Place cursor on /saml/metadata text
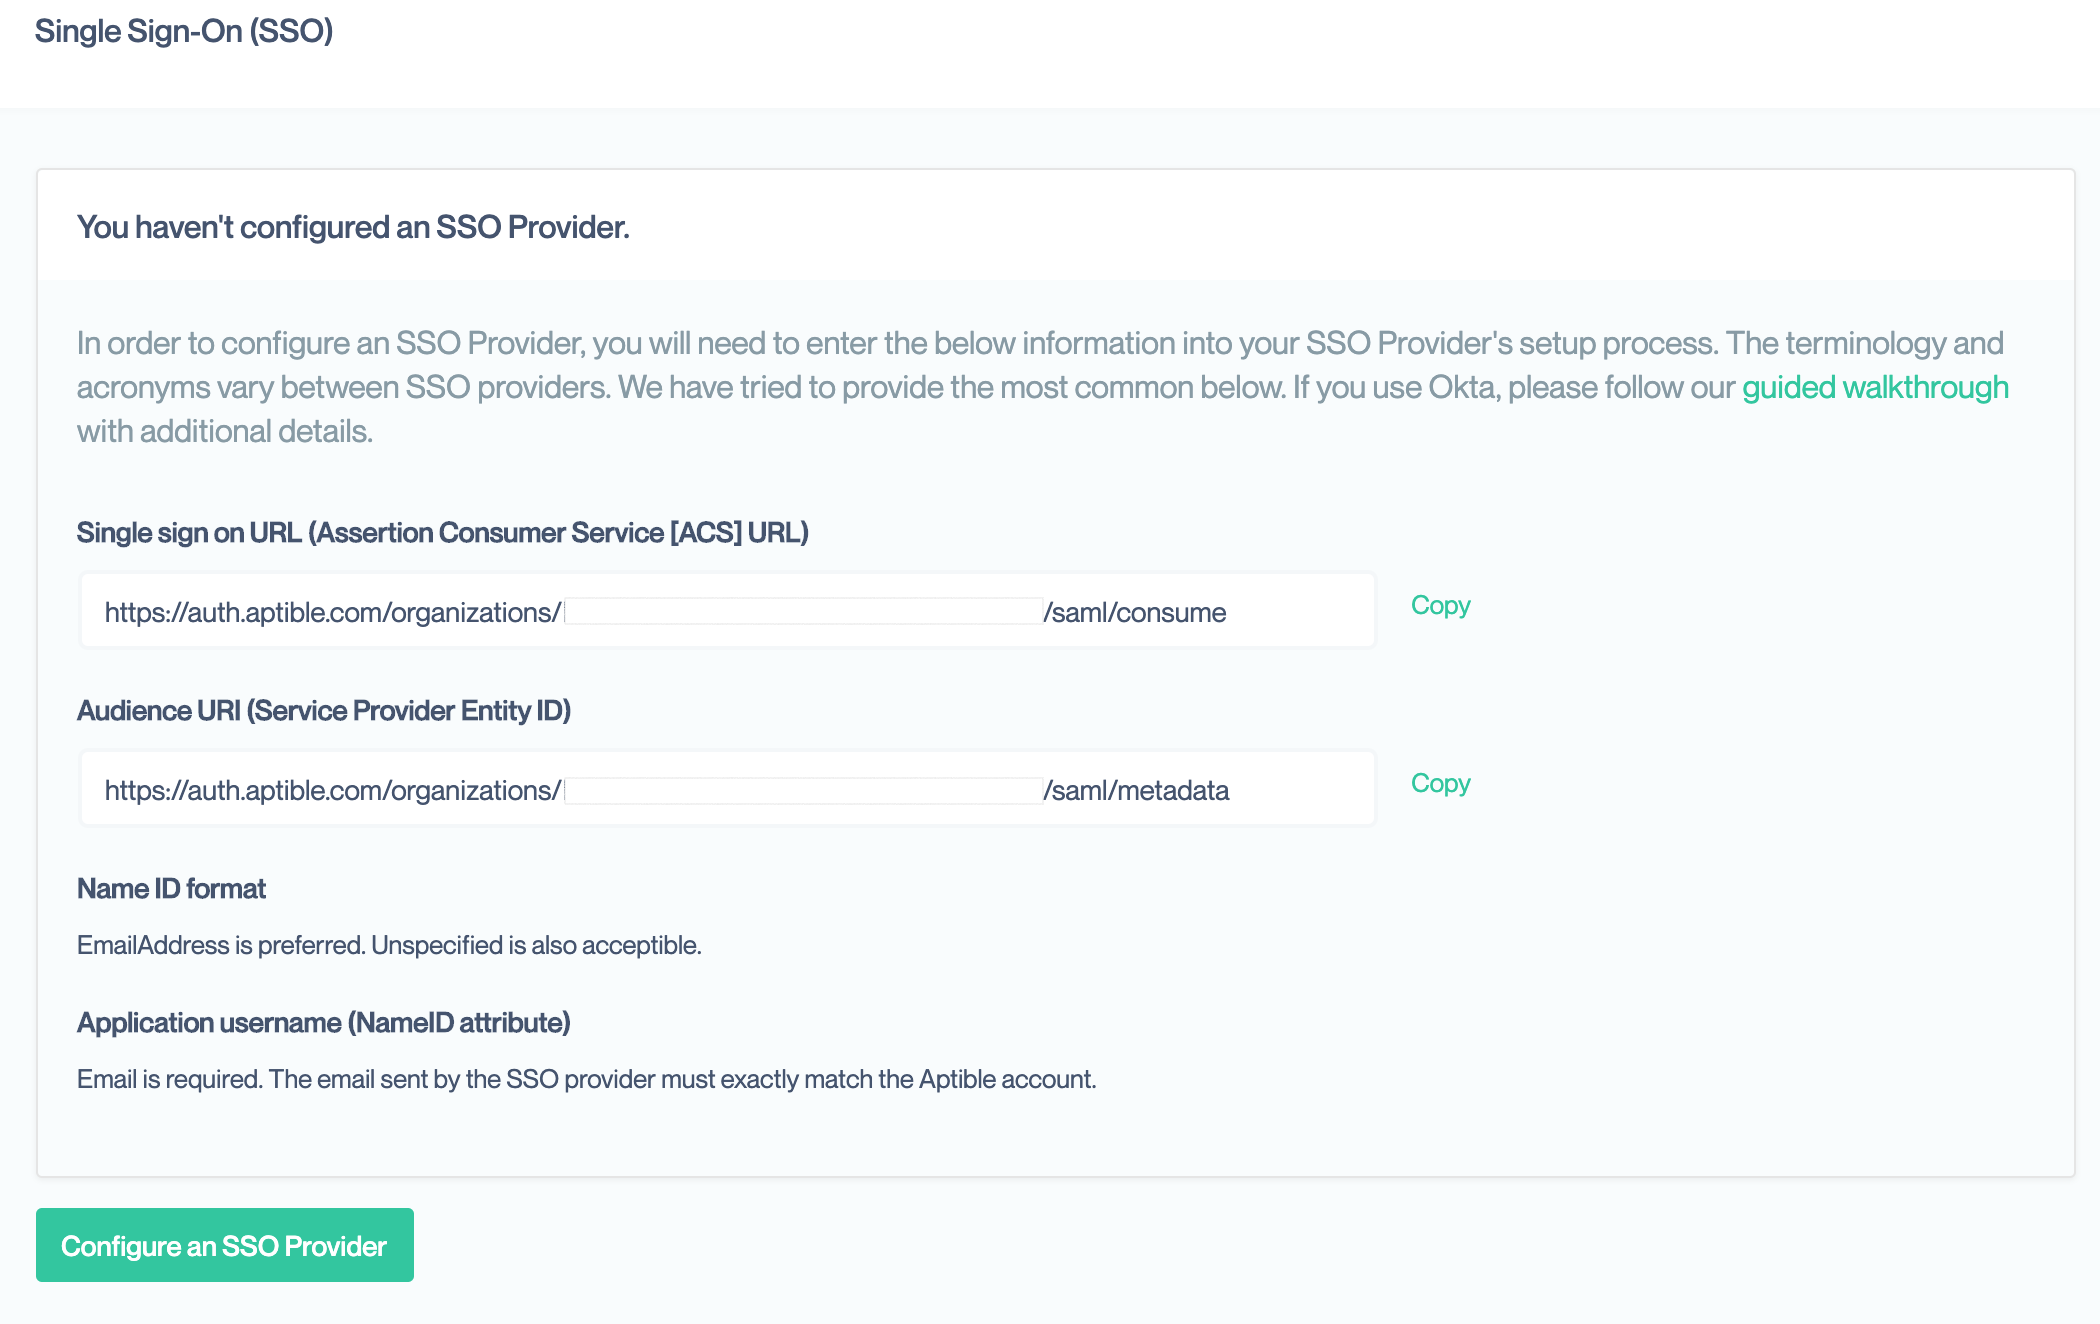 (x=1138, y=791)
